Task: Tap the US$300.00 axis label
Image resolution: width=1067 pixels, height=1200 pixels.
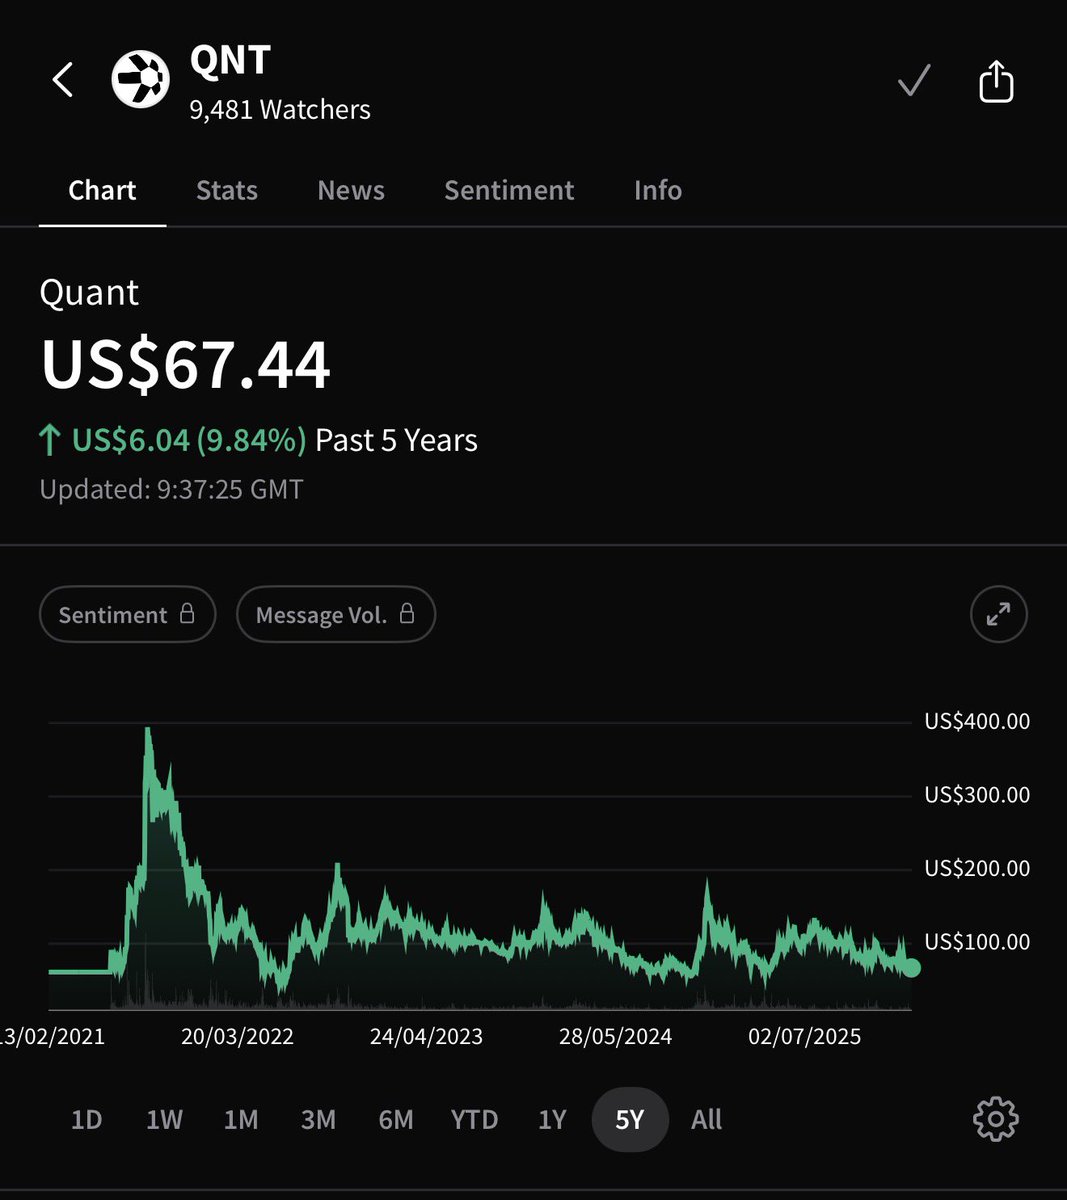Action: [977, 795]
